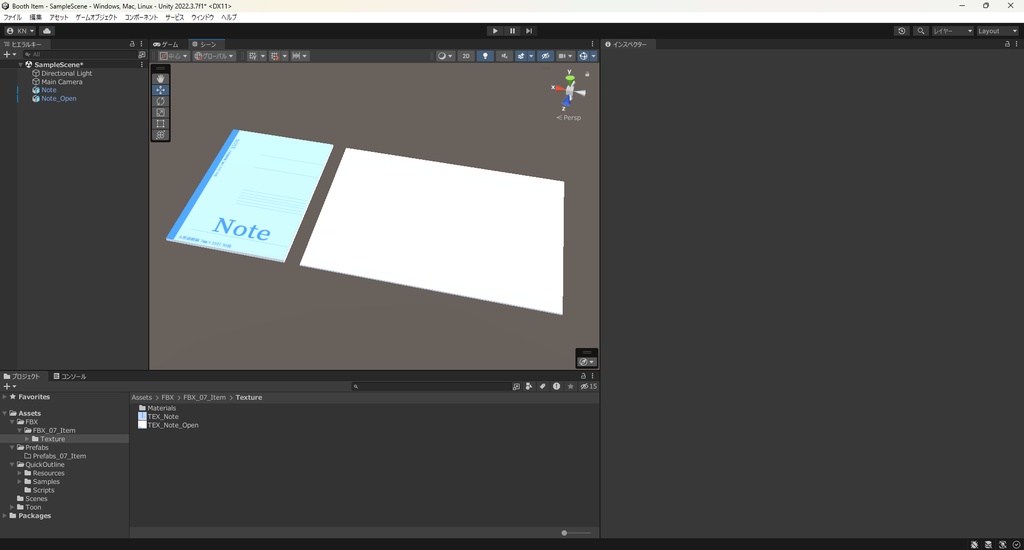This screenshot has height=550, width=1024.
Task: Open the ゲームオブジェクト menu
Action: tap(96, 18)
